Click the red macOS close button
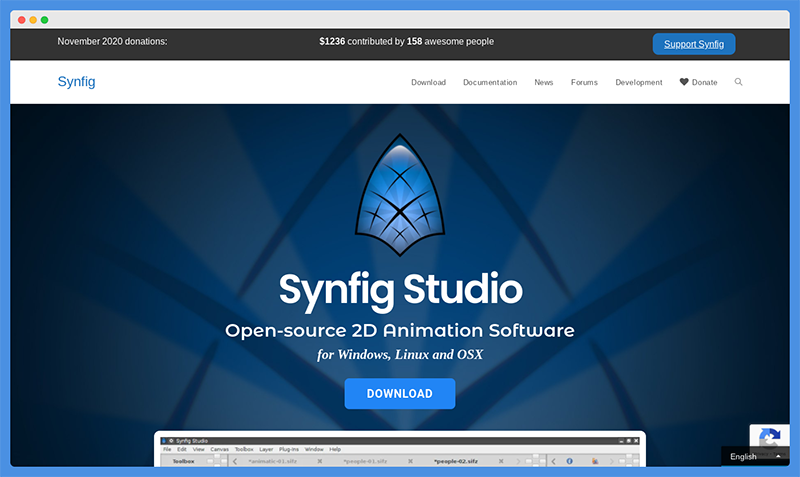Screen dimensions: 800x477 point(21,20)
